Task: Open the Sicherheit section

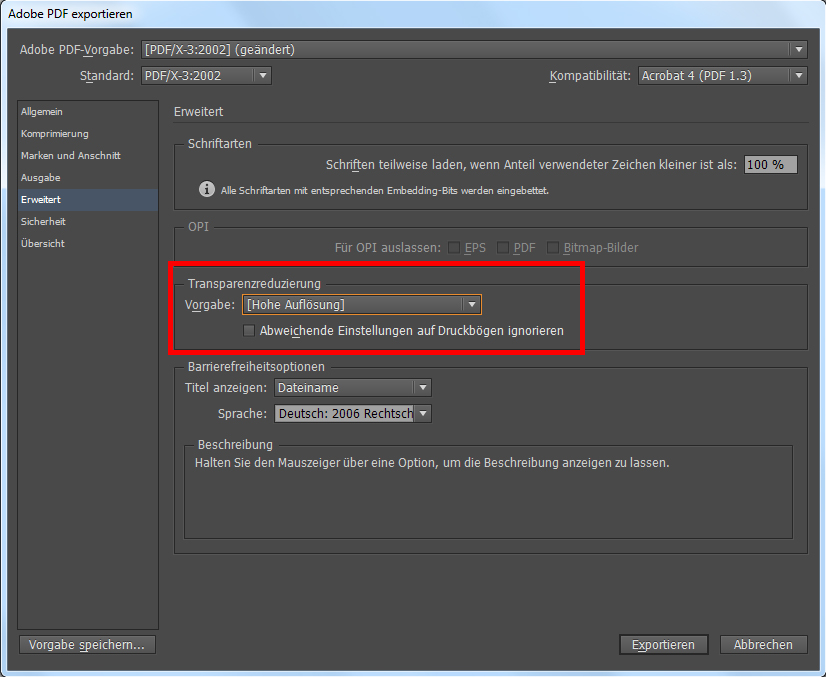Action: click(43, 222)
